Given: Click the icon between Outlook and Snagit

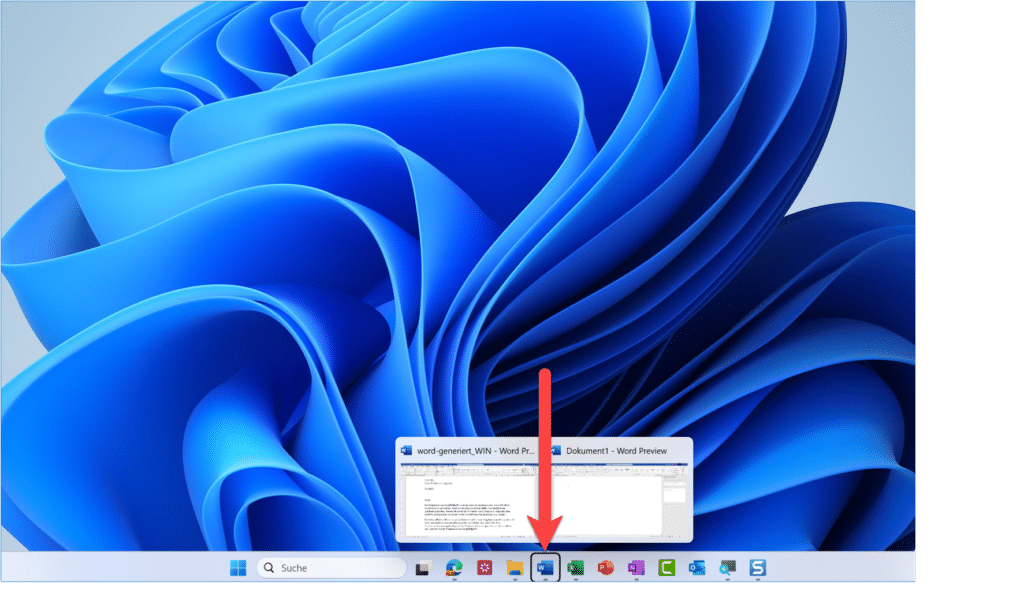Looking at the screenshot, I should tap(728, 568).
